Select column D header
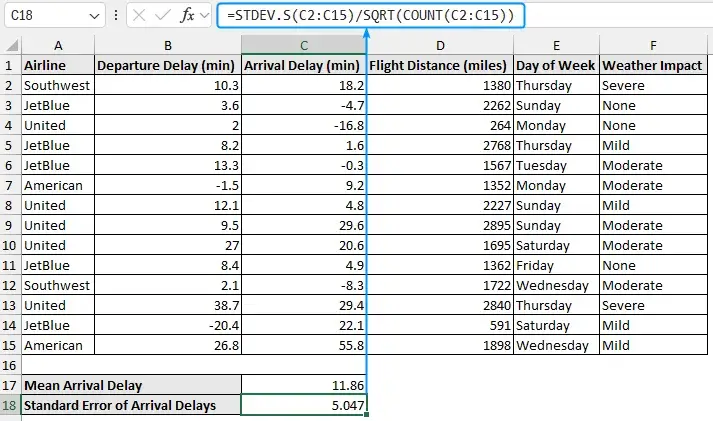Image resolution: width=713 pixels, height=421 pixels. click(x=440, y=45)
